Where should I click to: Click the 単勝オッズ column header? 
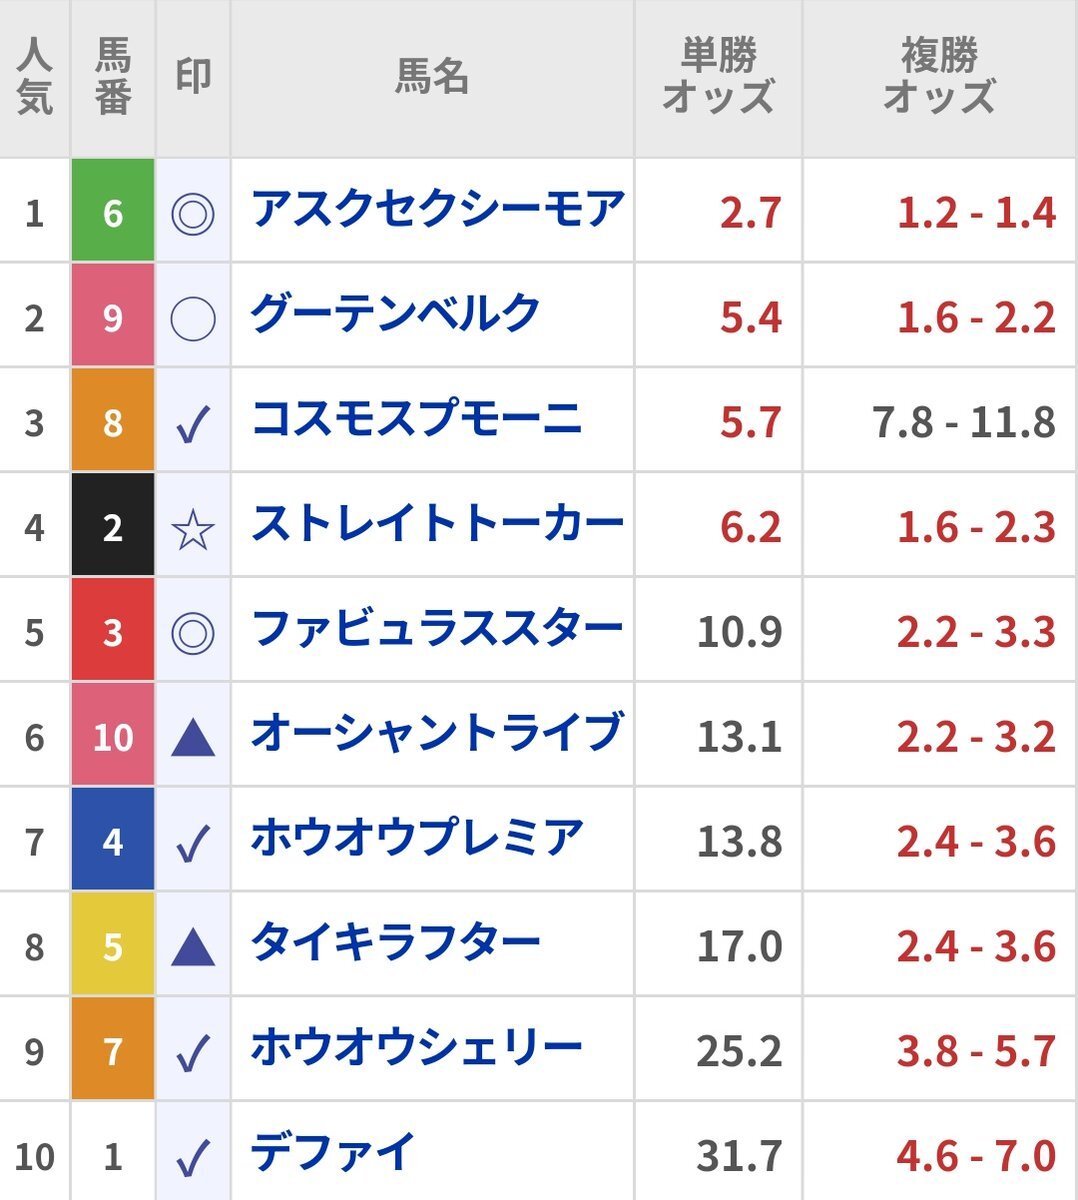click(718, 77)
